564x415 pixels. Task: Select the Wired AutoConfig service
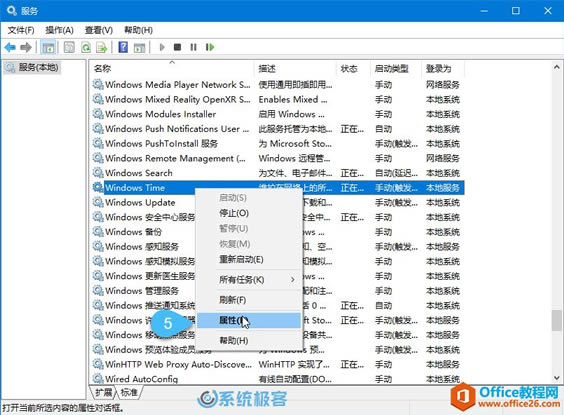[141, 379]
